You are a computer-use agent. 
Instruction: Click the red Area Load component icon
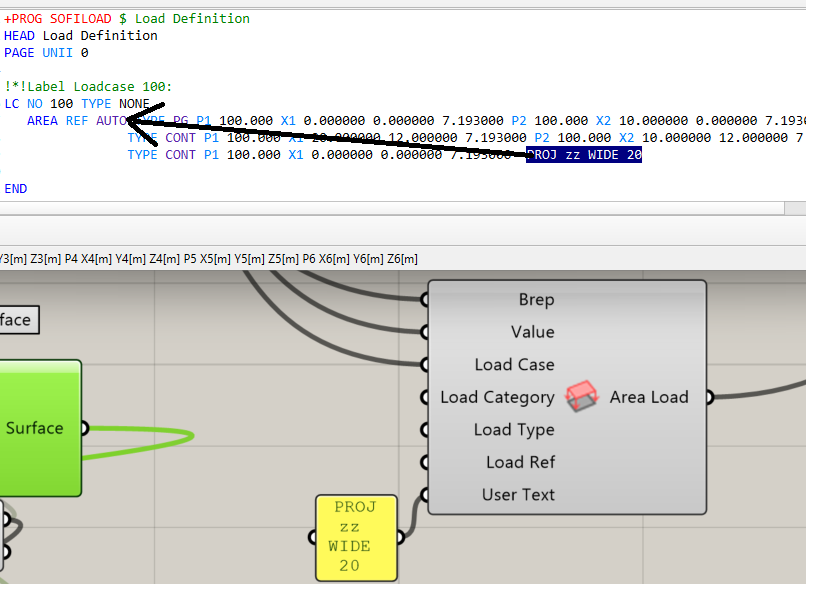coord(582,397)
